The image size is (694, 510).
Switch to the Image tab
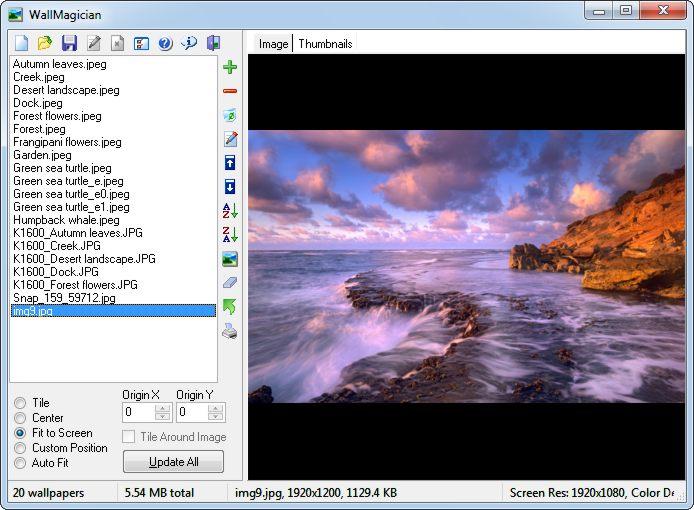[273, 44]
